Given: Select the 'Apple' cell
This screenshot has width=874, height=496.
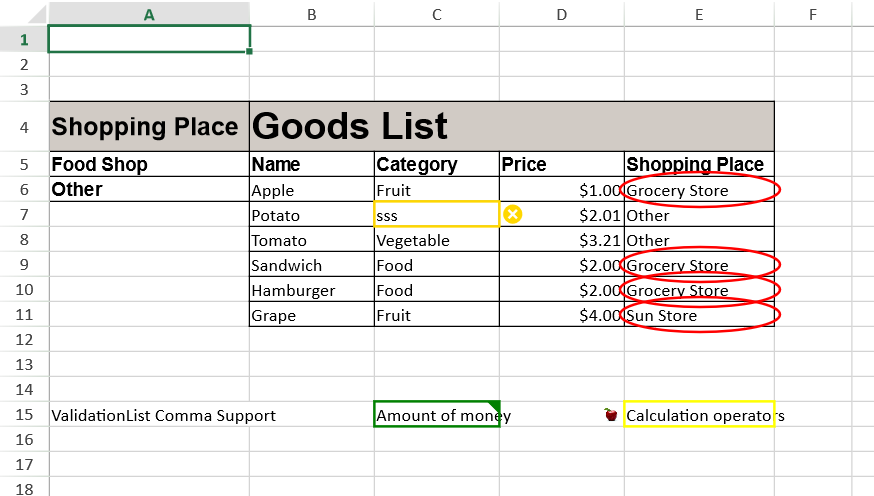Looking at the screenshot, I should [x=312, y=189].
